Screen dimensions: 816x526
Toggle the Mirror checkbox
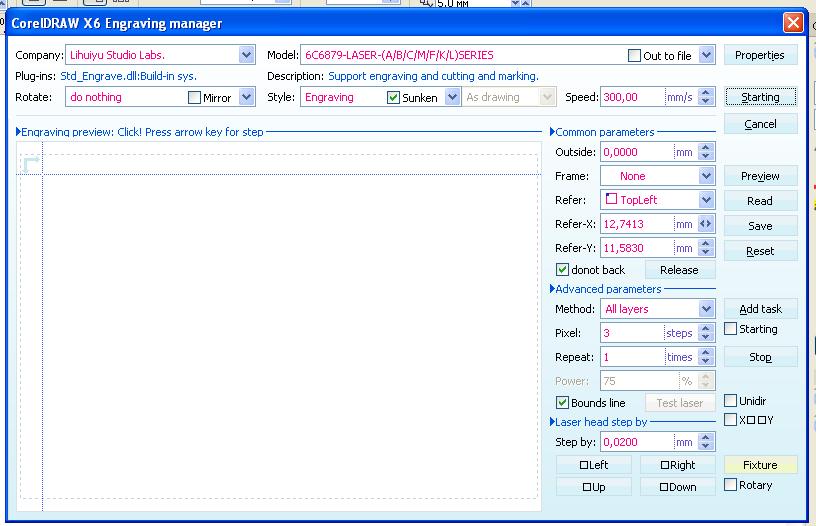click(x=194, y=97)
